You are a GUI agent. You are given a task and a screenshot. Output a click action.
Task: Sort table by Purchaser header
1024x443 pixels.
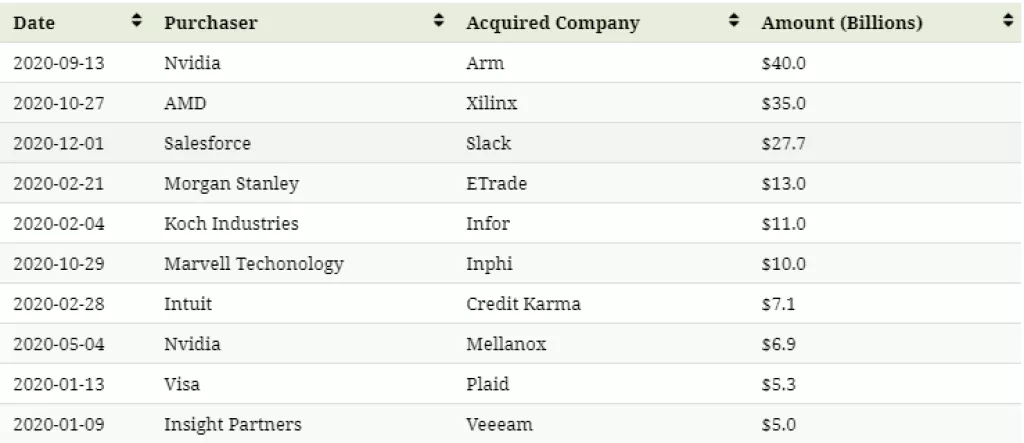coord(210,23)
